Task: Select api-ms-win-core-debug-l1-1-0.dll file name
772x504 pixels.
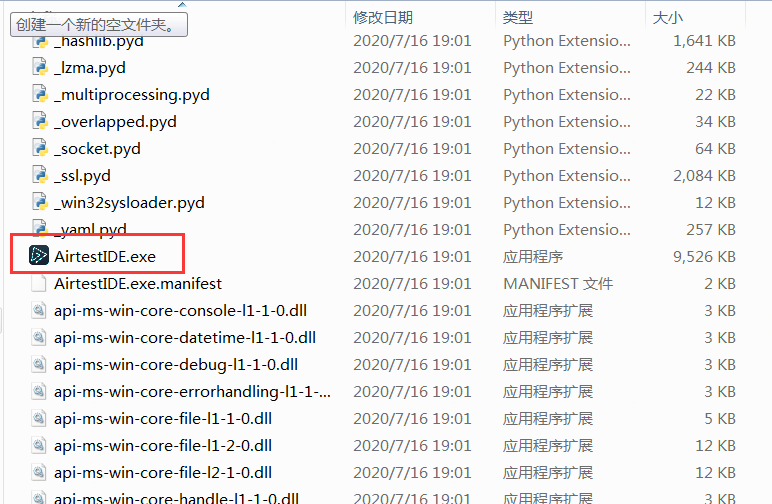Action: pos(176,365)
